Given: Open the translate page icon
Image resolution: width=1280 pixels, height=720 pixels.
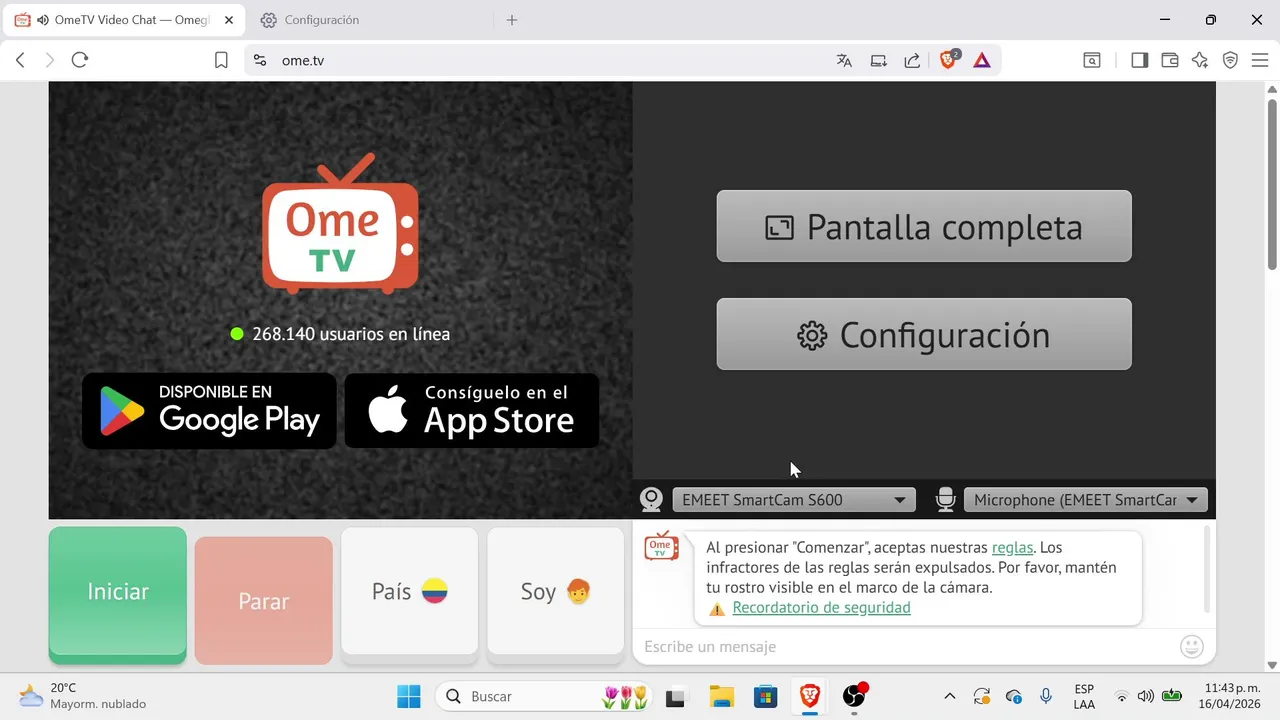Looking at the screenshot, I should click(x=844, y=60).
